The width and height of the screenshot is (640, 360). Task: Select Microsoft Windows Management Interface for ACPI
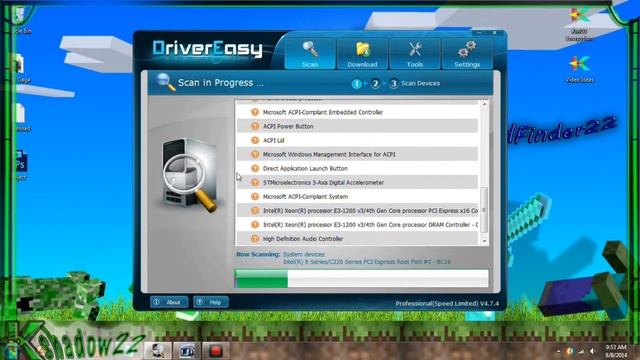coord(357,154)
